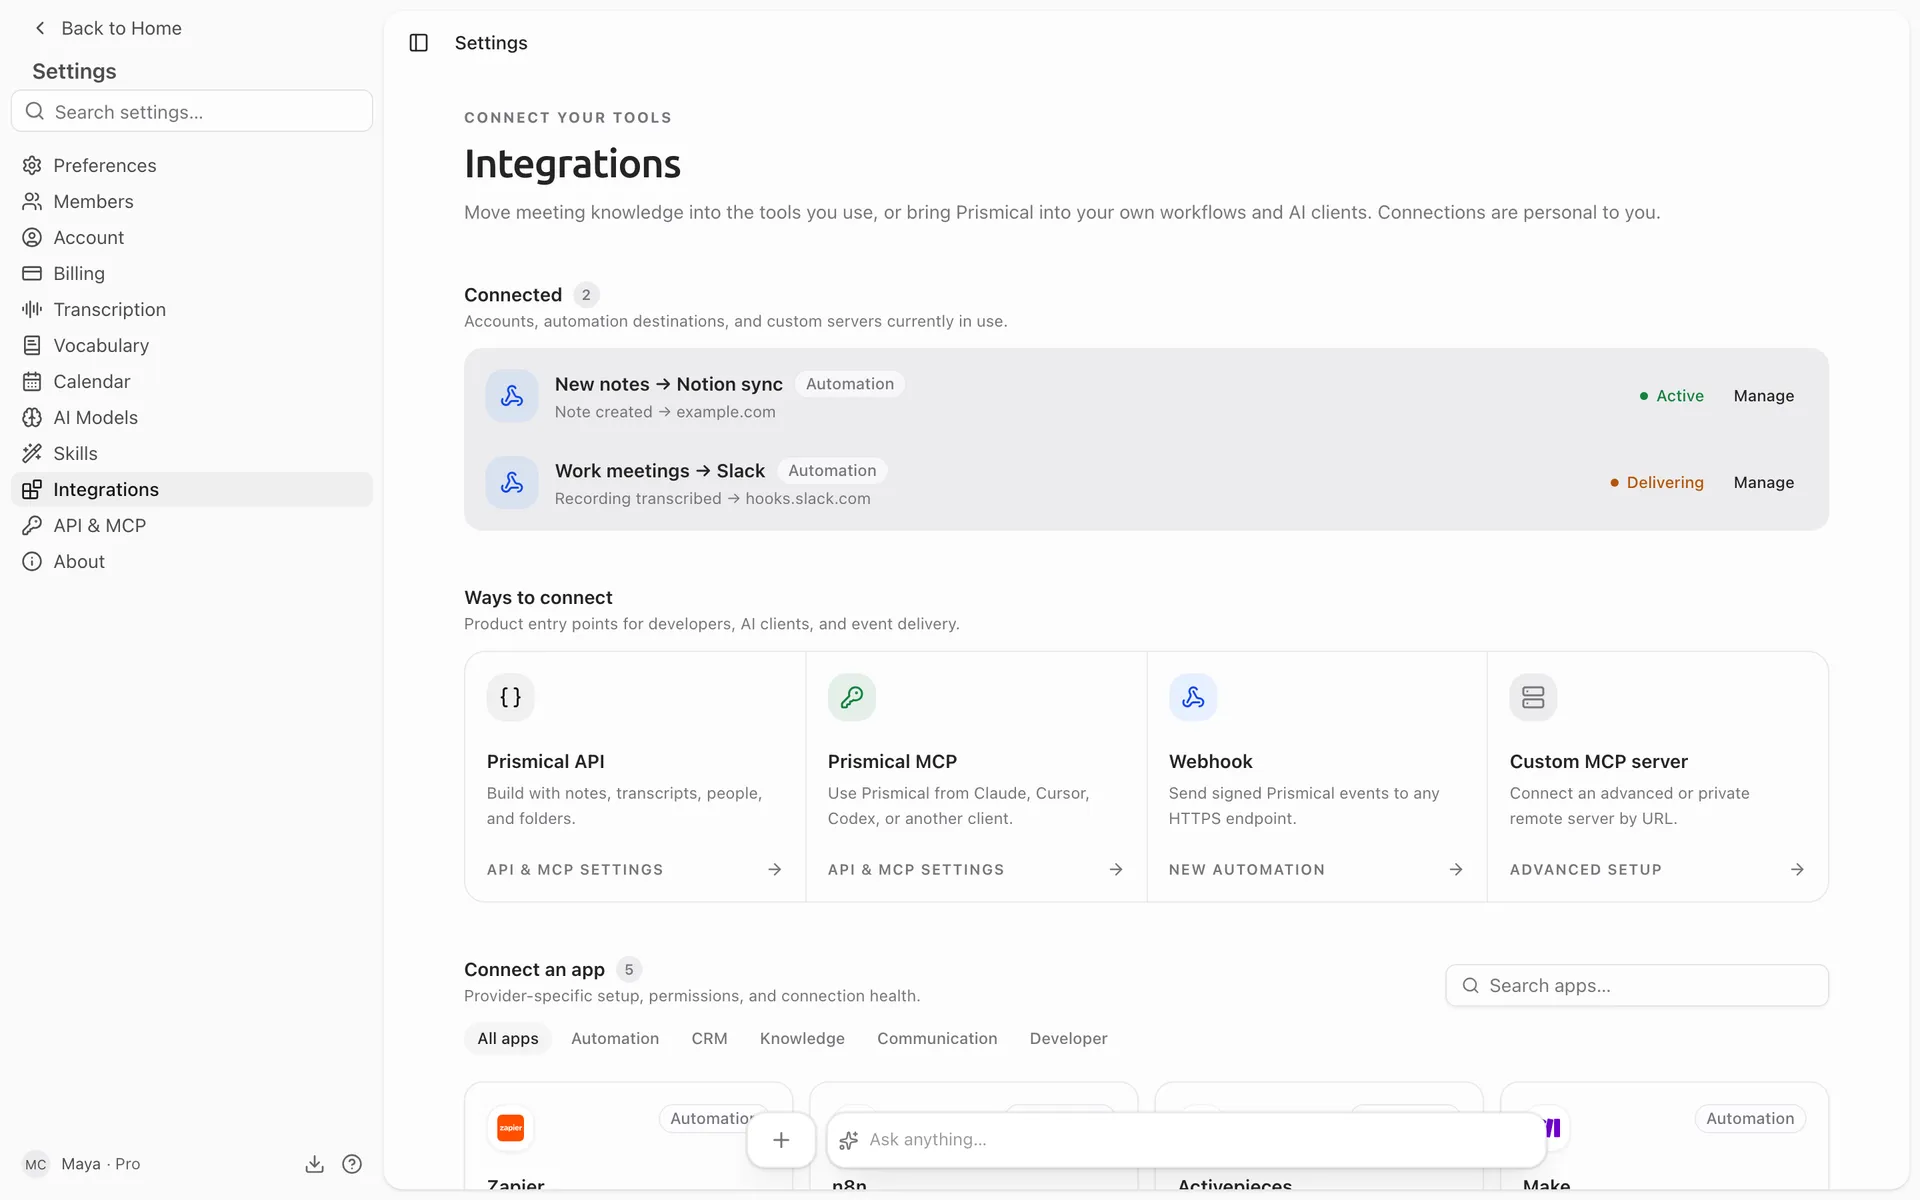Open Vocabulary settings

pos(192,345)
